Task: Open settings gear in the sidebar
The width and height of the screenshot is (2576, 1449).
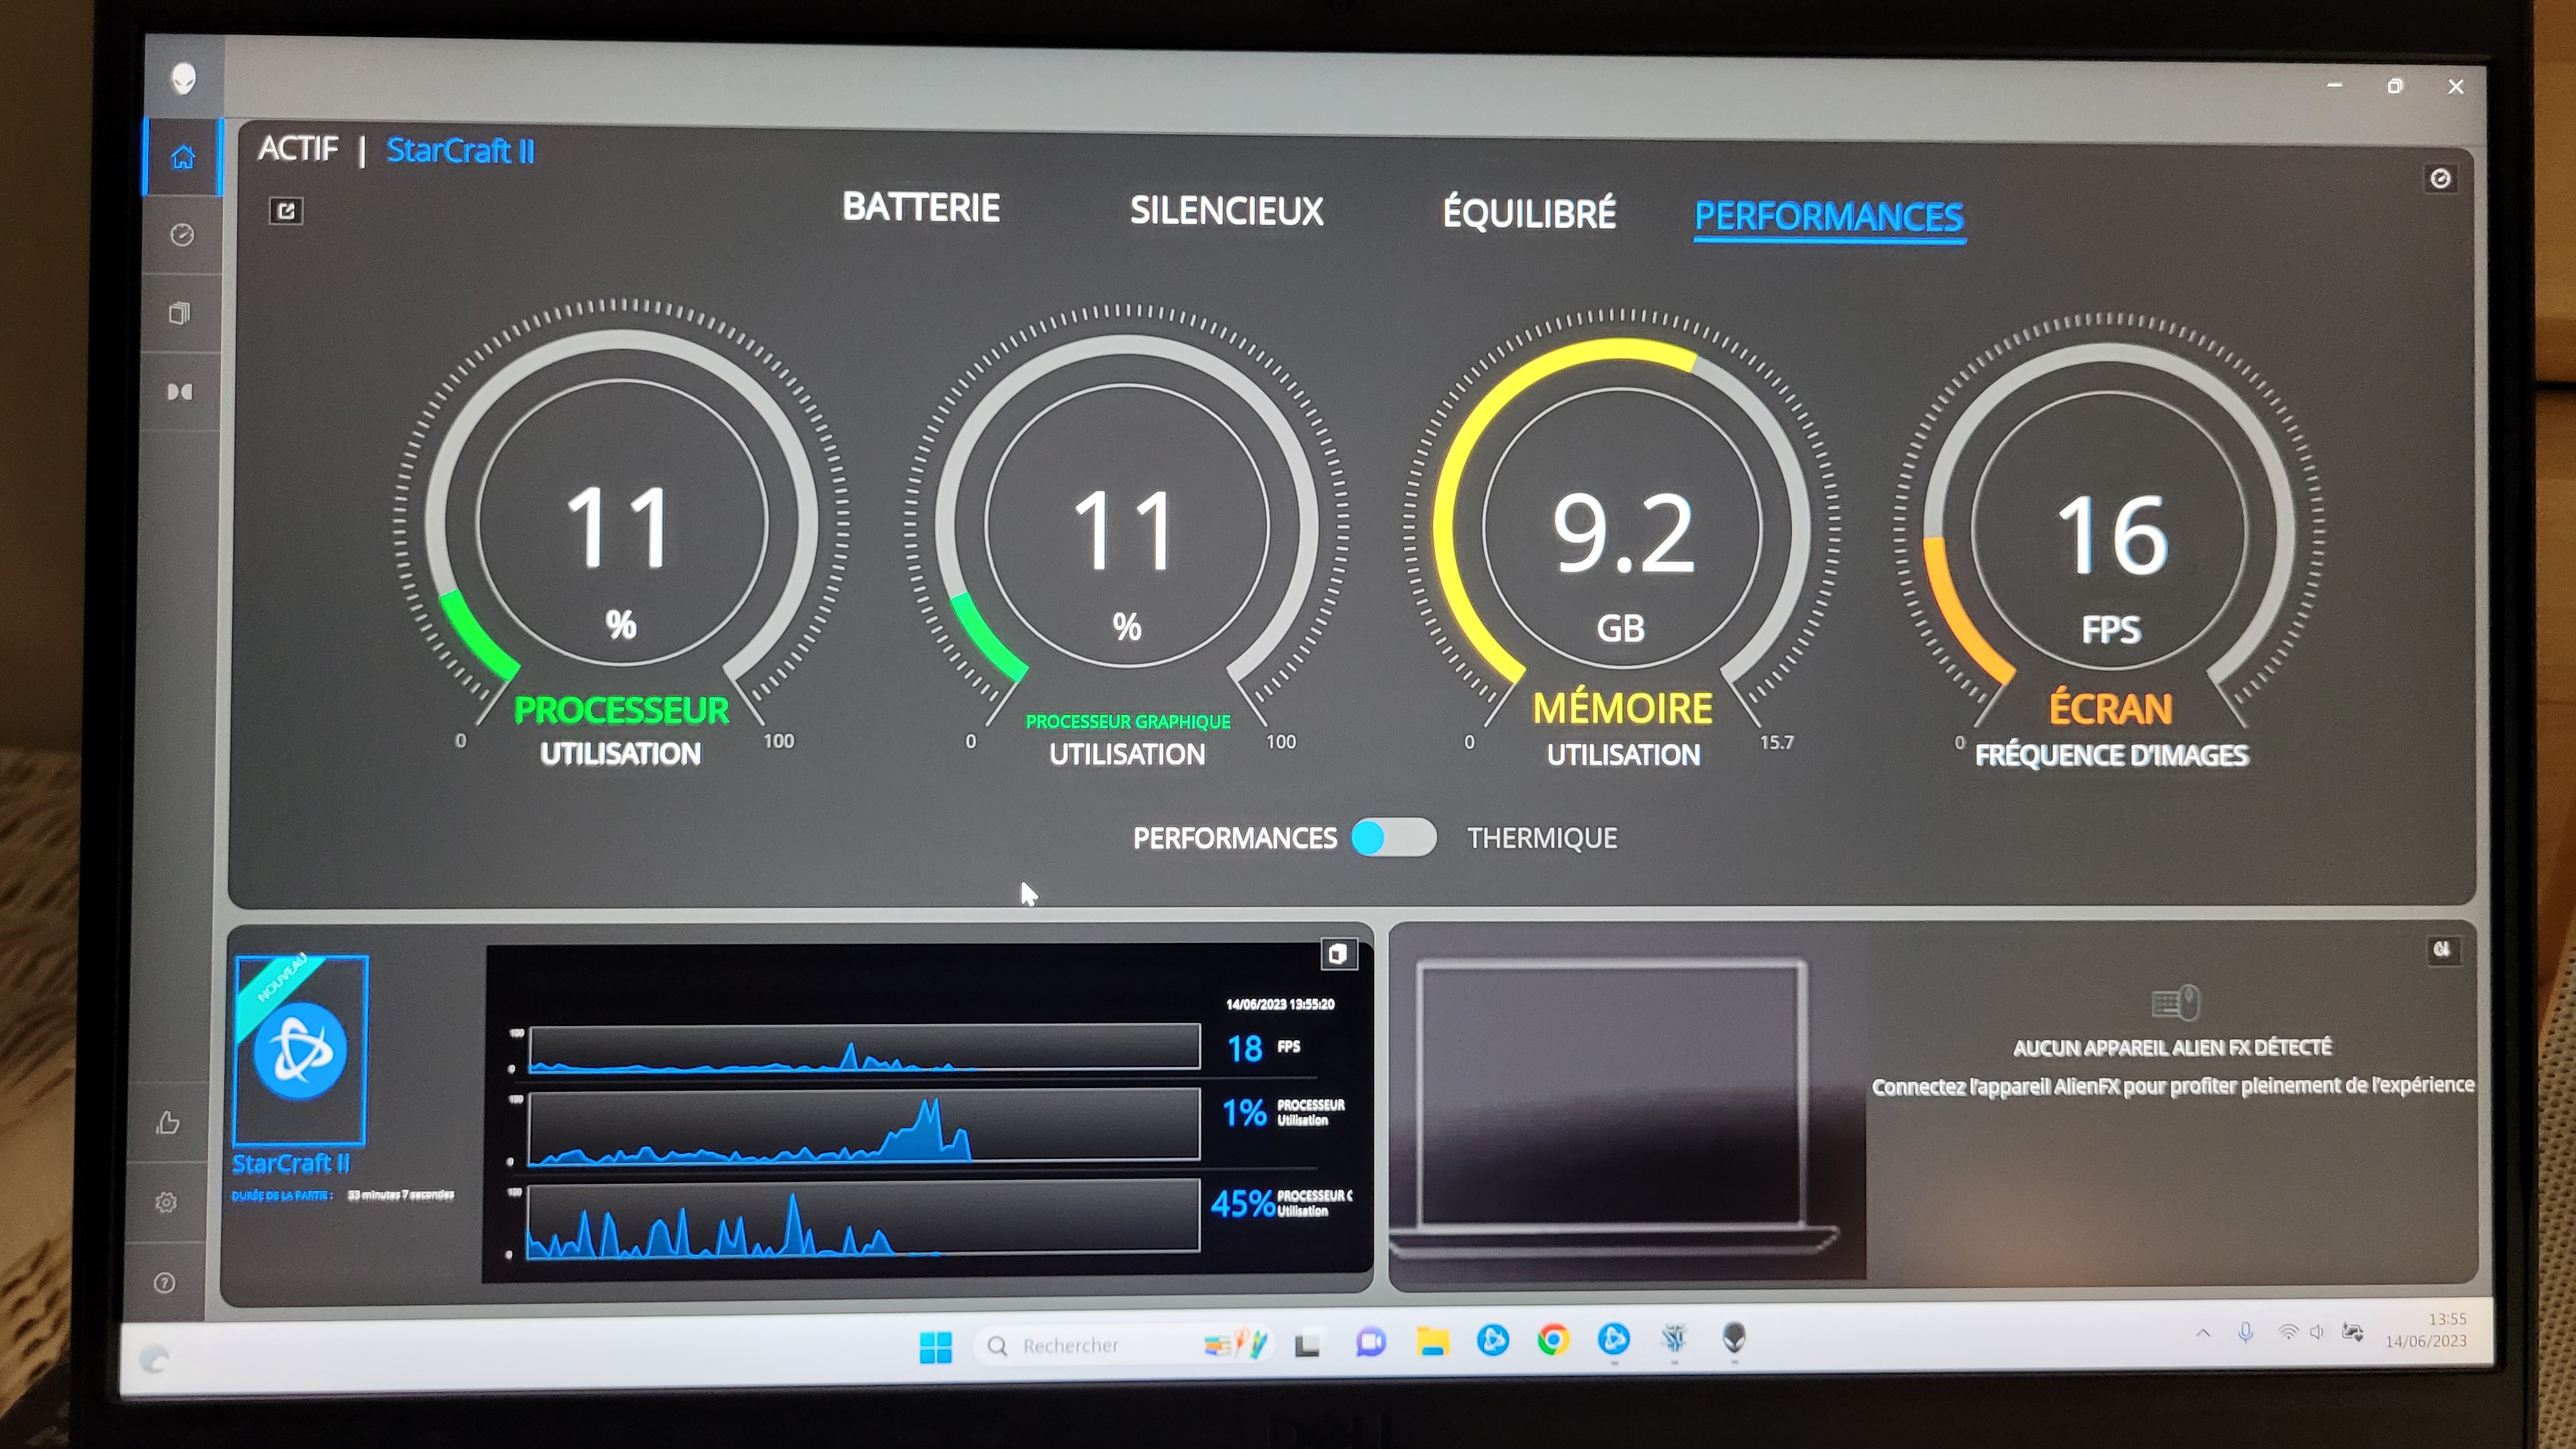Action: [166, 1202]
